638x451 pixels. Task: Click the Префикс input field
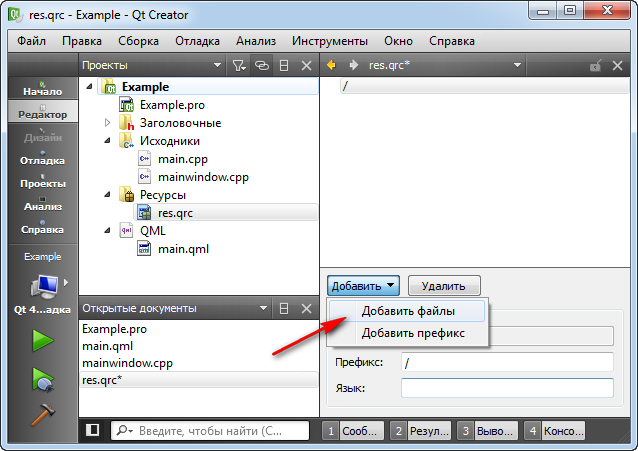[x=507, y=362]
